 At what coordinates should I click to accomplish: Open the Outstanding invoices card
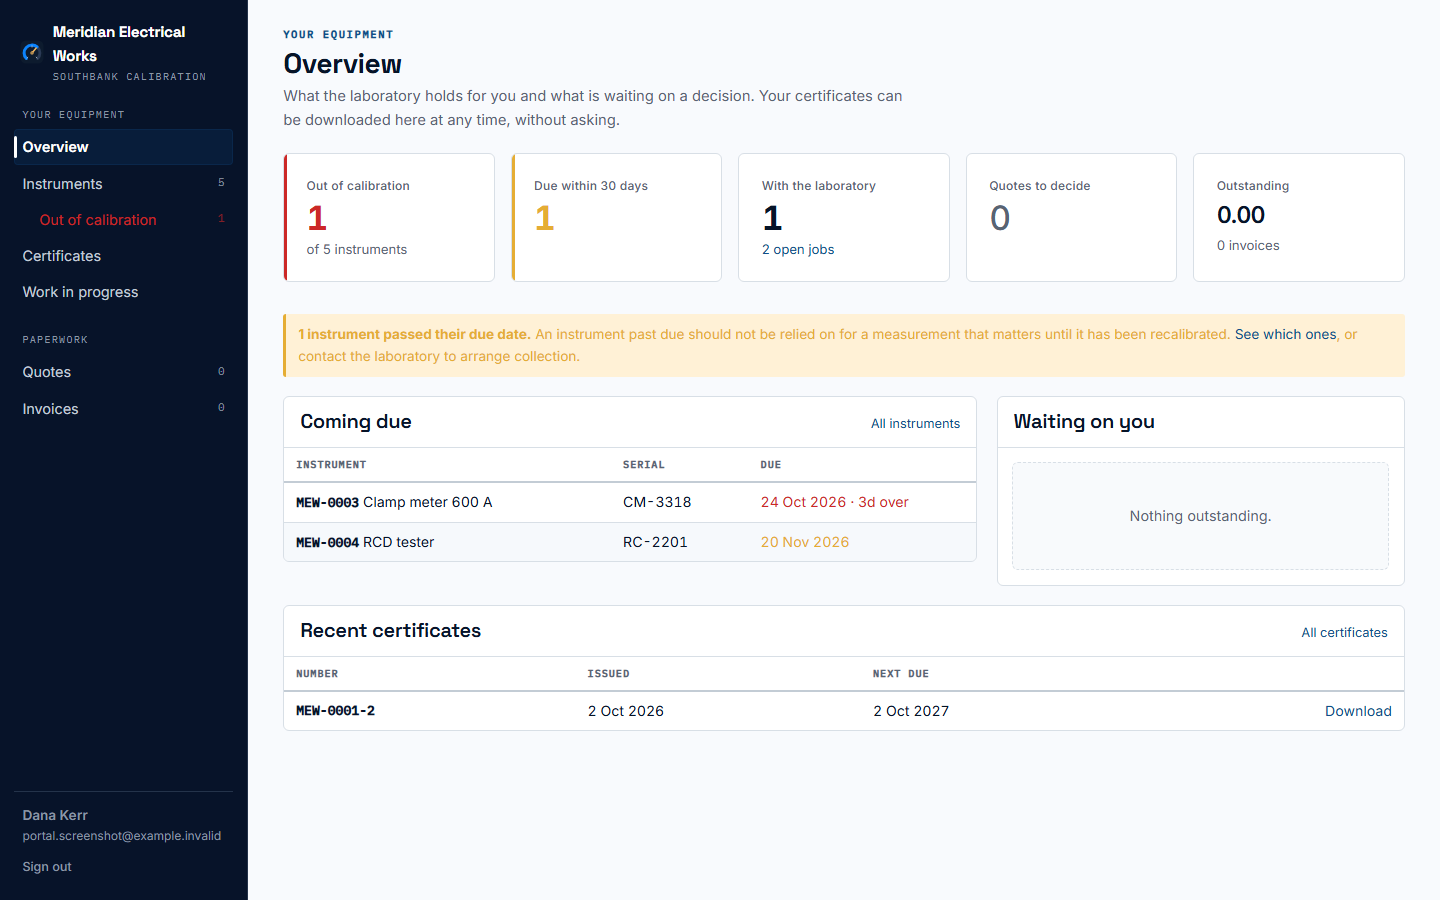click(x=1299, y=217)
